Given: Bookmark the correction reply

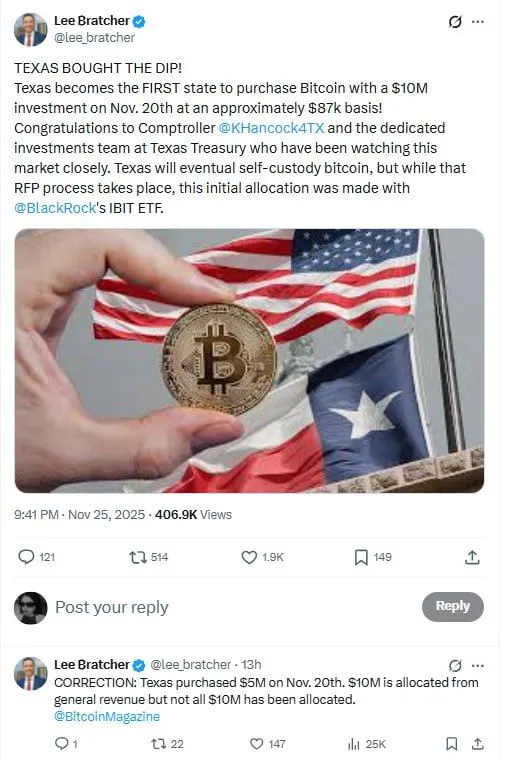Looking at the screenshot, I should 451,744.
